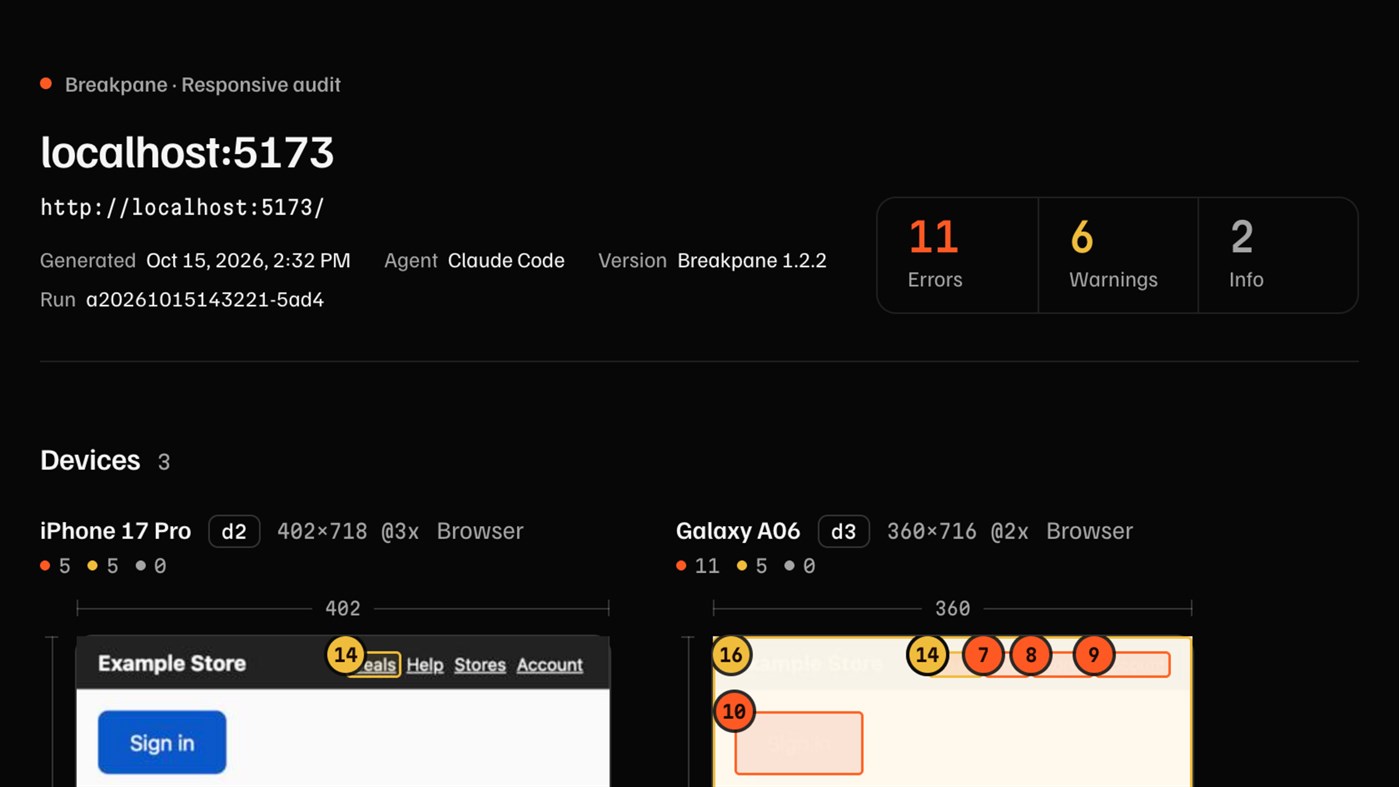Click the generated date Oct 15, 2026, 2:32 PM
The width and height of the screenshot is (1399, 787).
coord(248,260)
